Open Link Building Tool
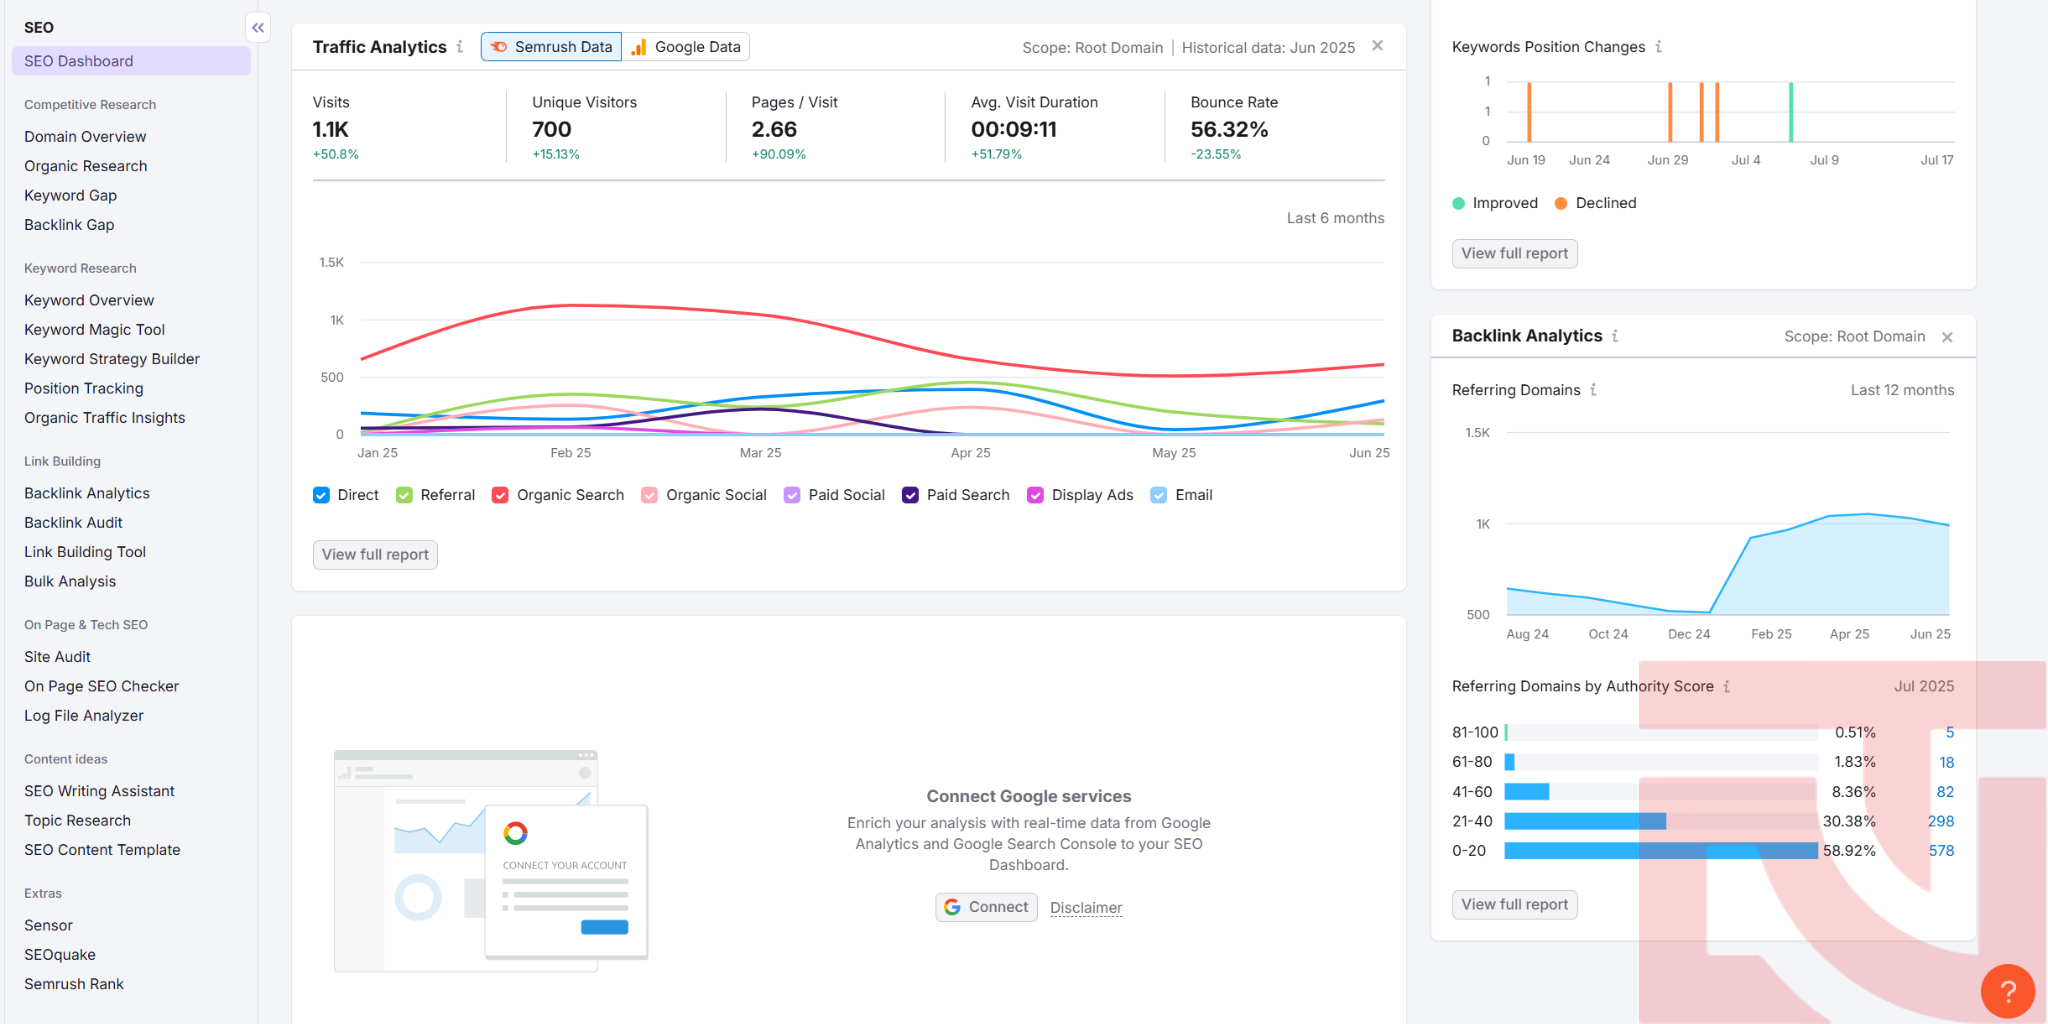Image resolution: width=2048 pixels, height=1024 pixels. point(85,552)
